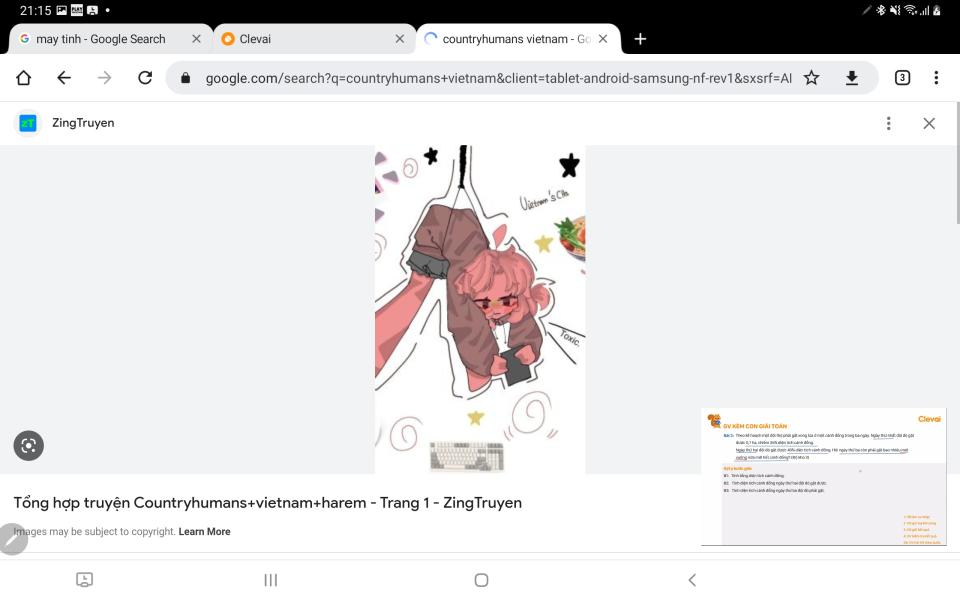Screen dimensions: 960x600
Task: Open Chrome's three-dot overflow menu
Action: (936, 78)
